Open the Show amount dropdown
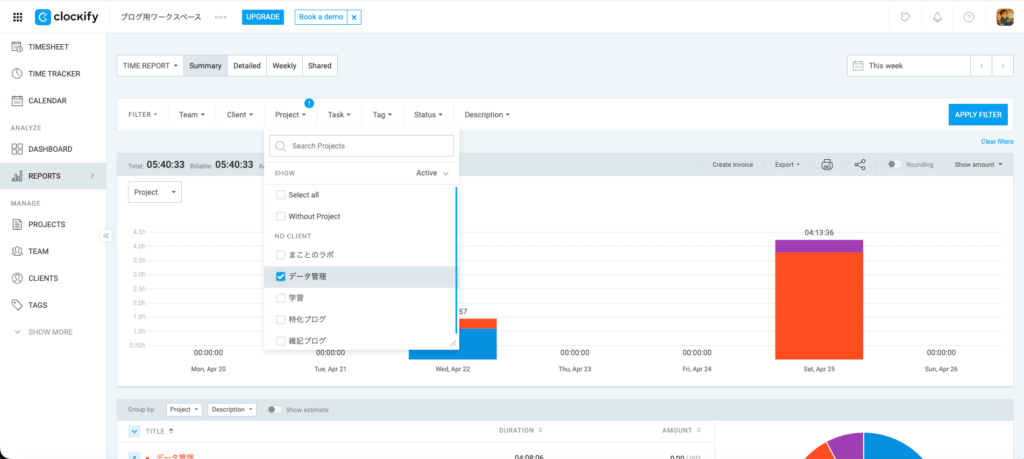 977,164
